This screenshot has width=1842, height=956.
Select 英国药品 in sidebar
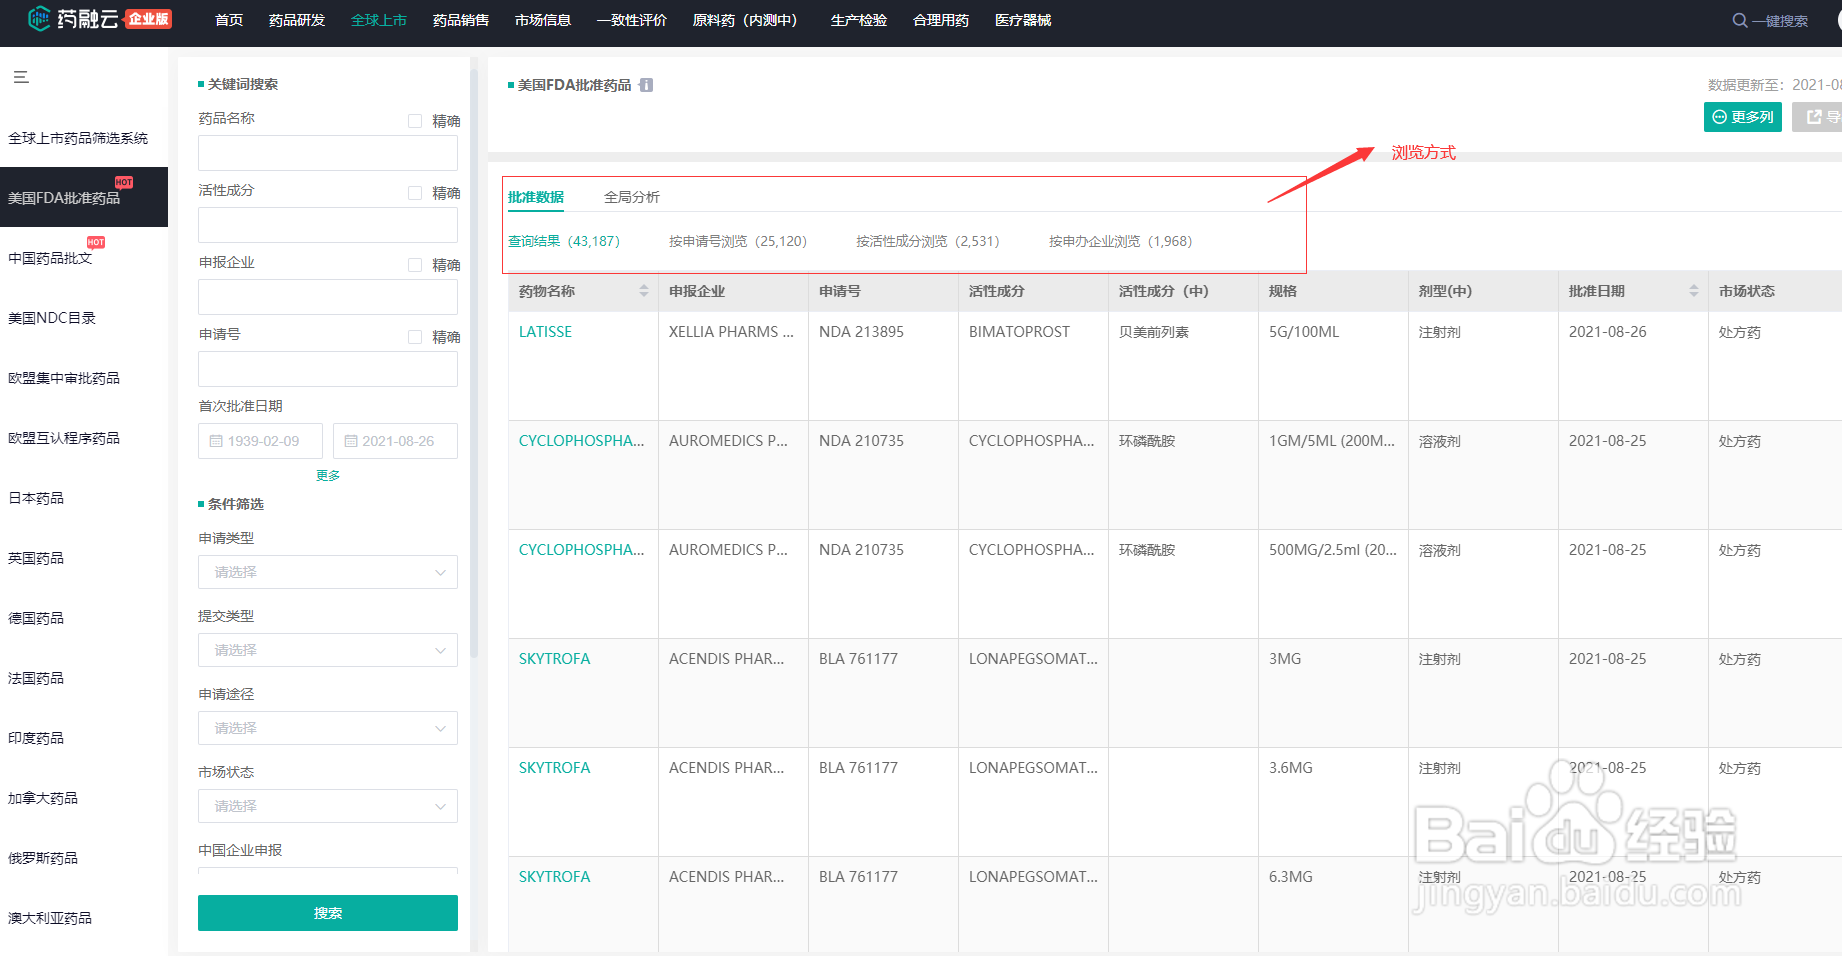[36, 558]
